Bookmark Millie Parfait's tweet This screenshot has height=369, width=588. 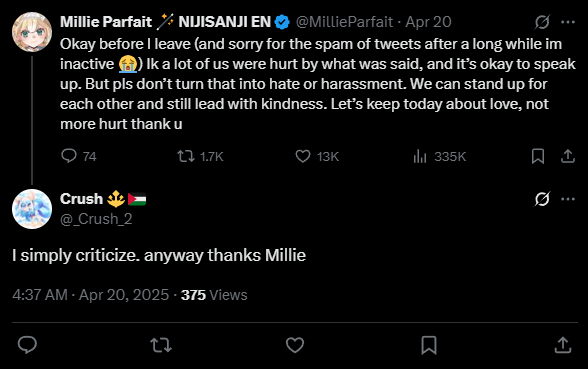click(x=538, y=156)
